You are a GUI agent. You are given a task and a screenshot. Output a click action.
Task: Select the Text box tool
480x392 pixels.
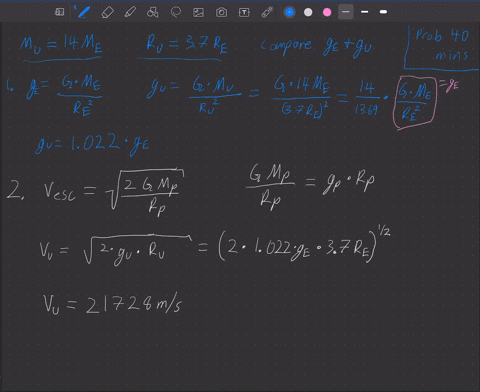(x=244, y=13)
